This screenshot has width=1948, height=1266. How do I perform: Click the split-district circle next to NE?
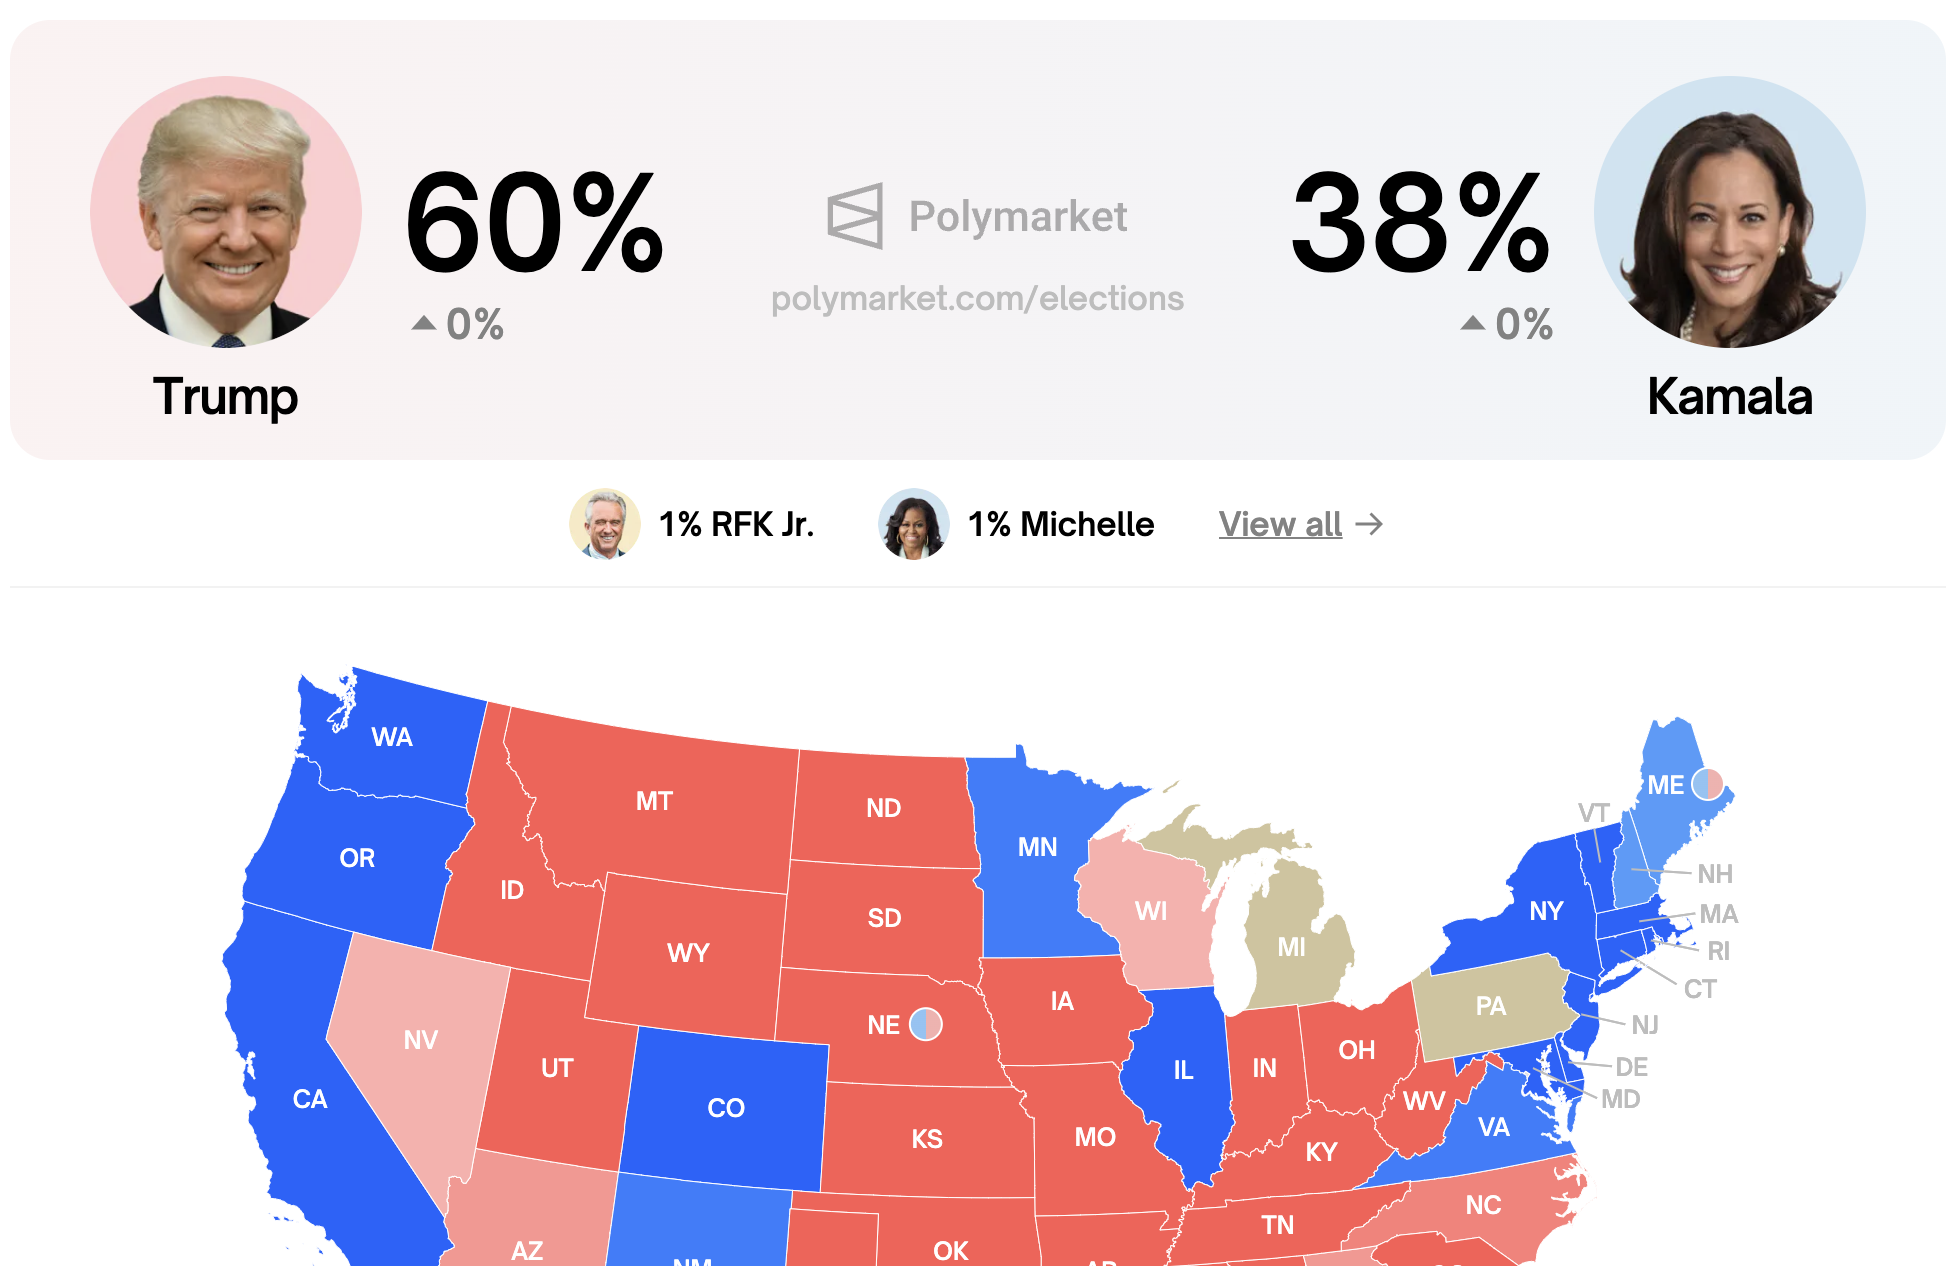click(x=926, y=1025)
